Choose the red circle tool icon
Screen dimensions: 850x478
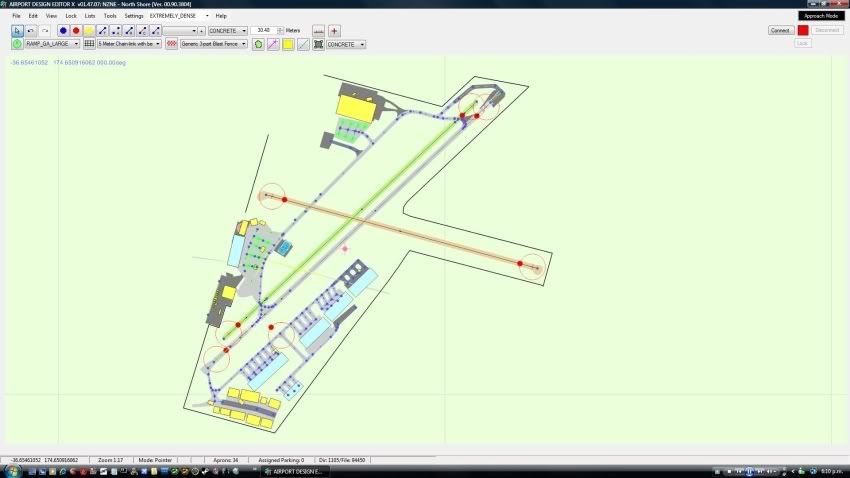pyautogui.click(x=75, y=31)
